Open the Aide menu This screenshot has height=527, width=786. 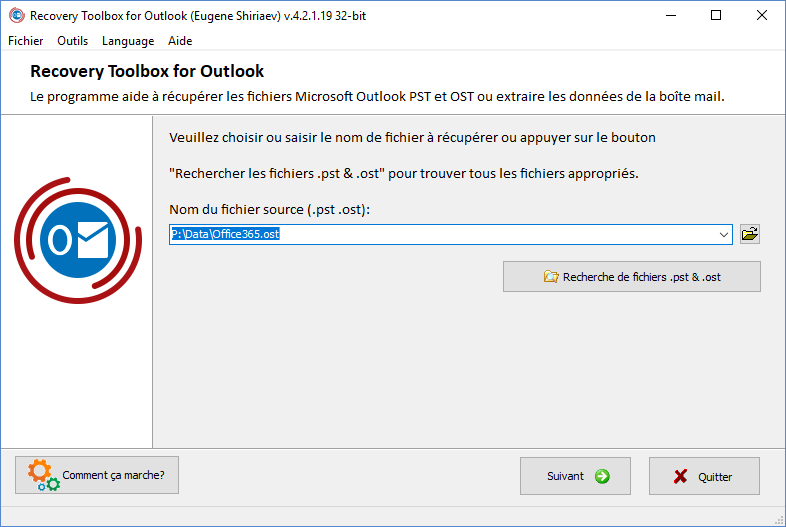pyautogui.click(x=180, y=41)
